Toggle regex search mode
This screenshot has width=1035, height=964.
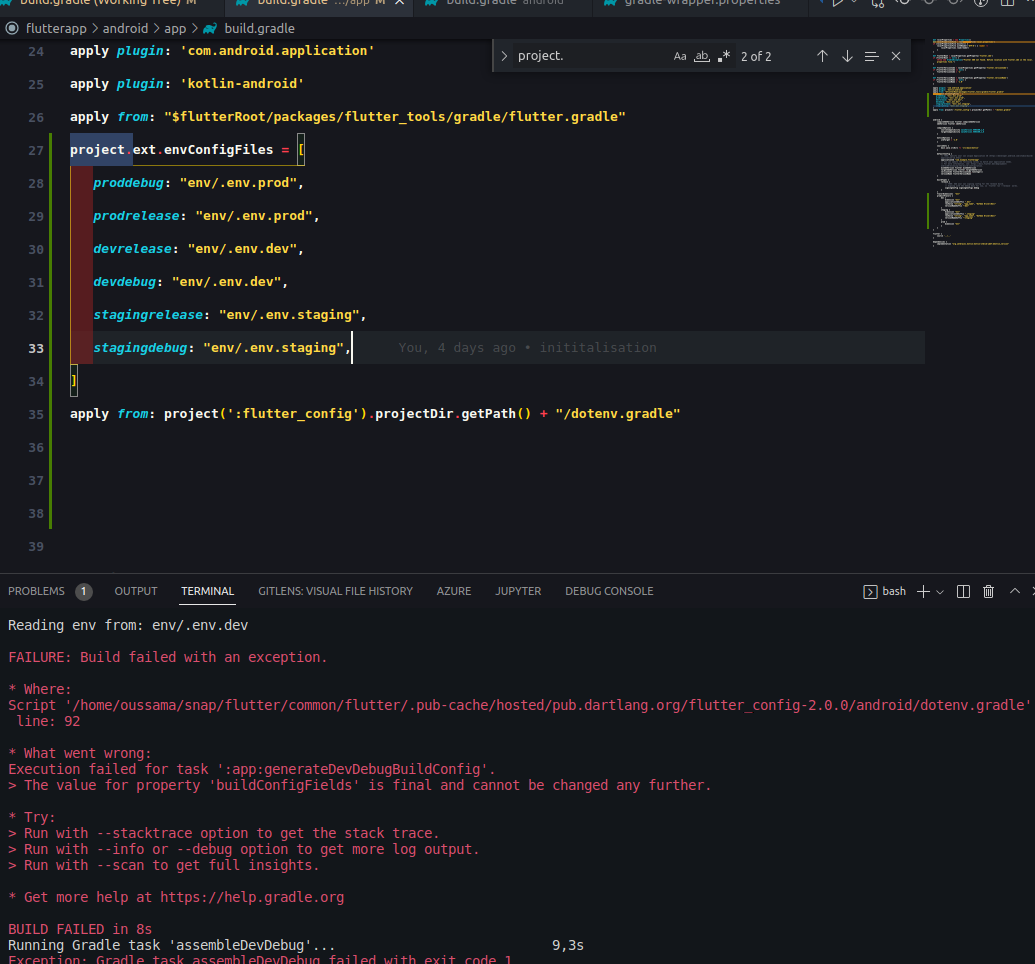pyautogui.click(x=724, y=56)
